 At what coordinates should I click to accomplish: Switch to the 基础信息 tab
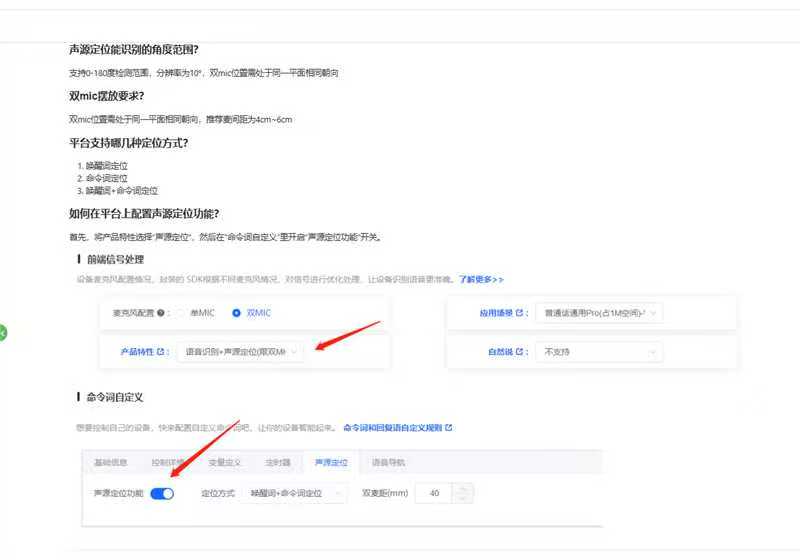click(x=111, y=462)
